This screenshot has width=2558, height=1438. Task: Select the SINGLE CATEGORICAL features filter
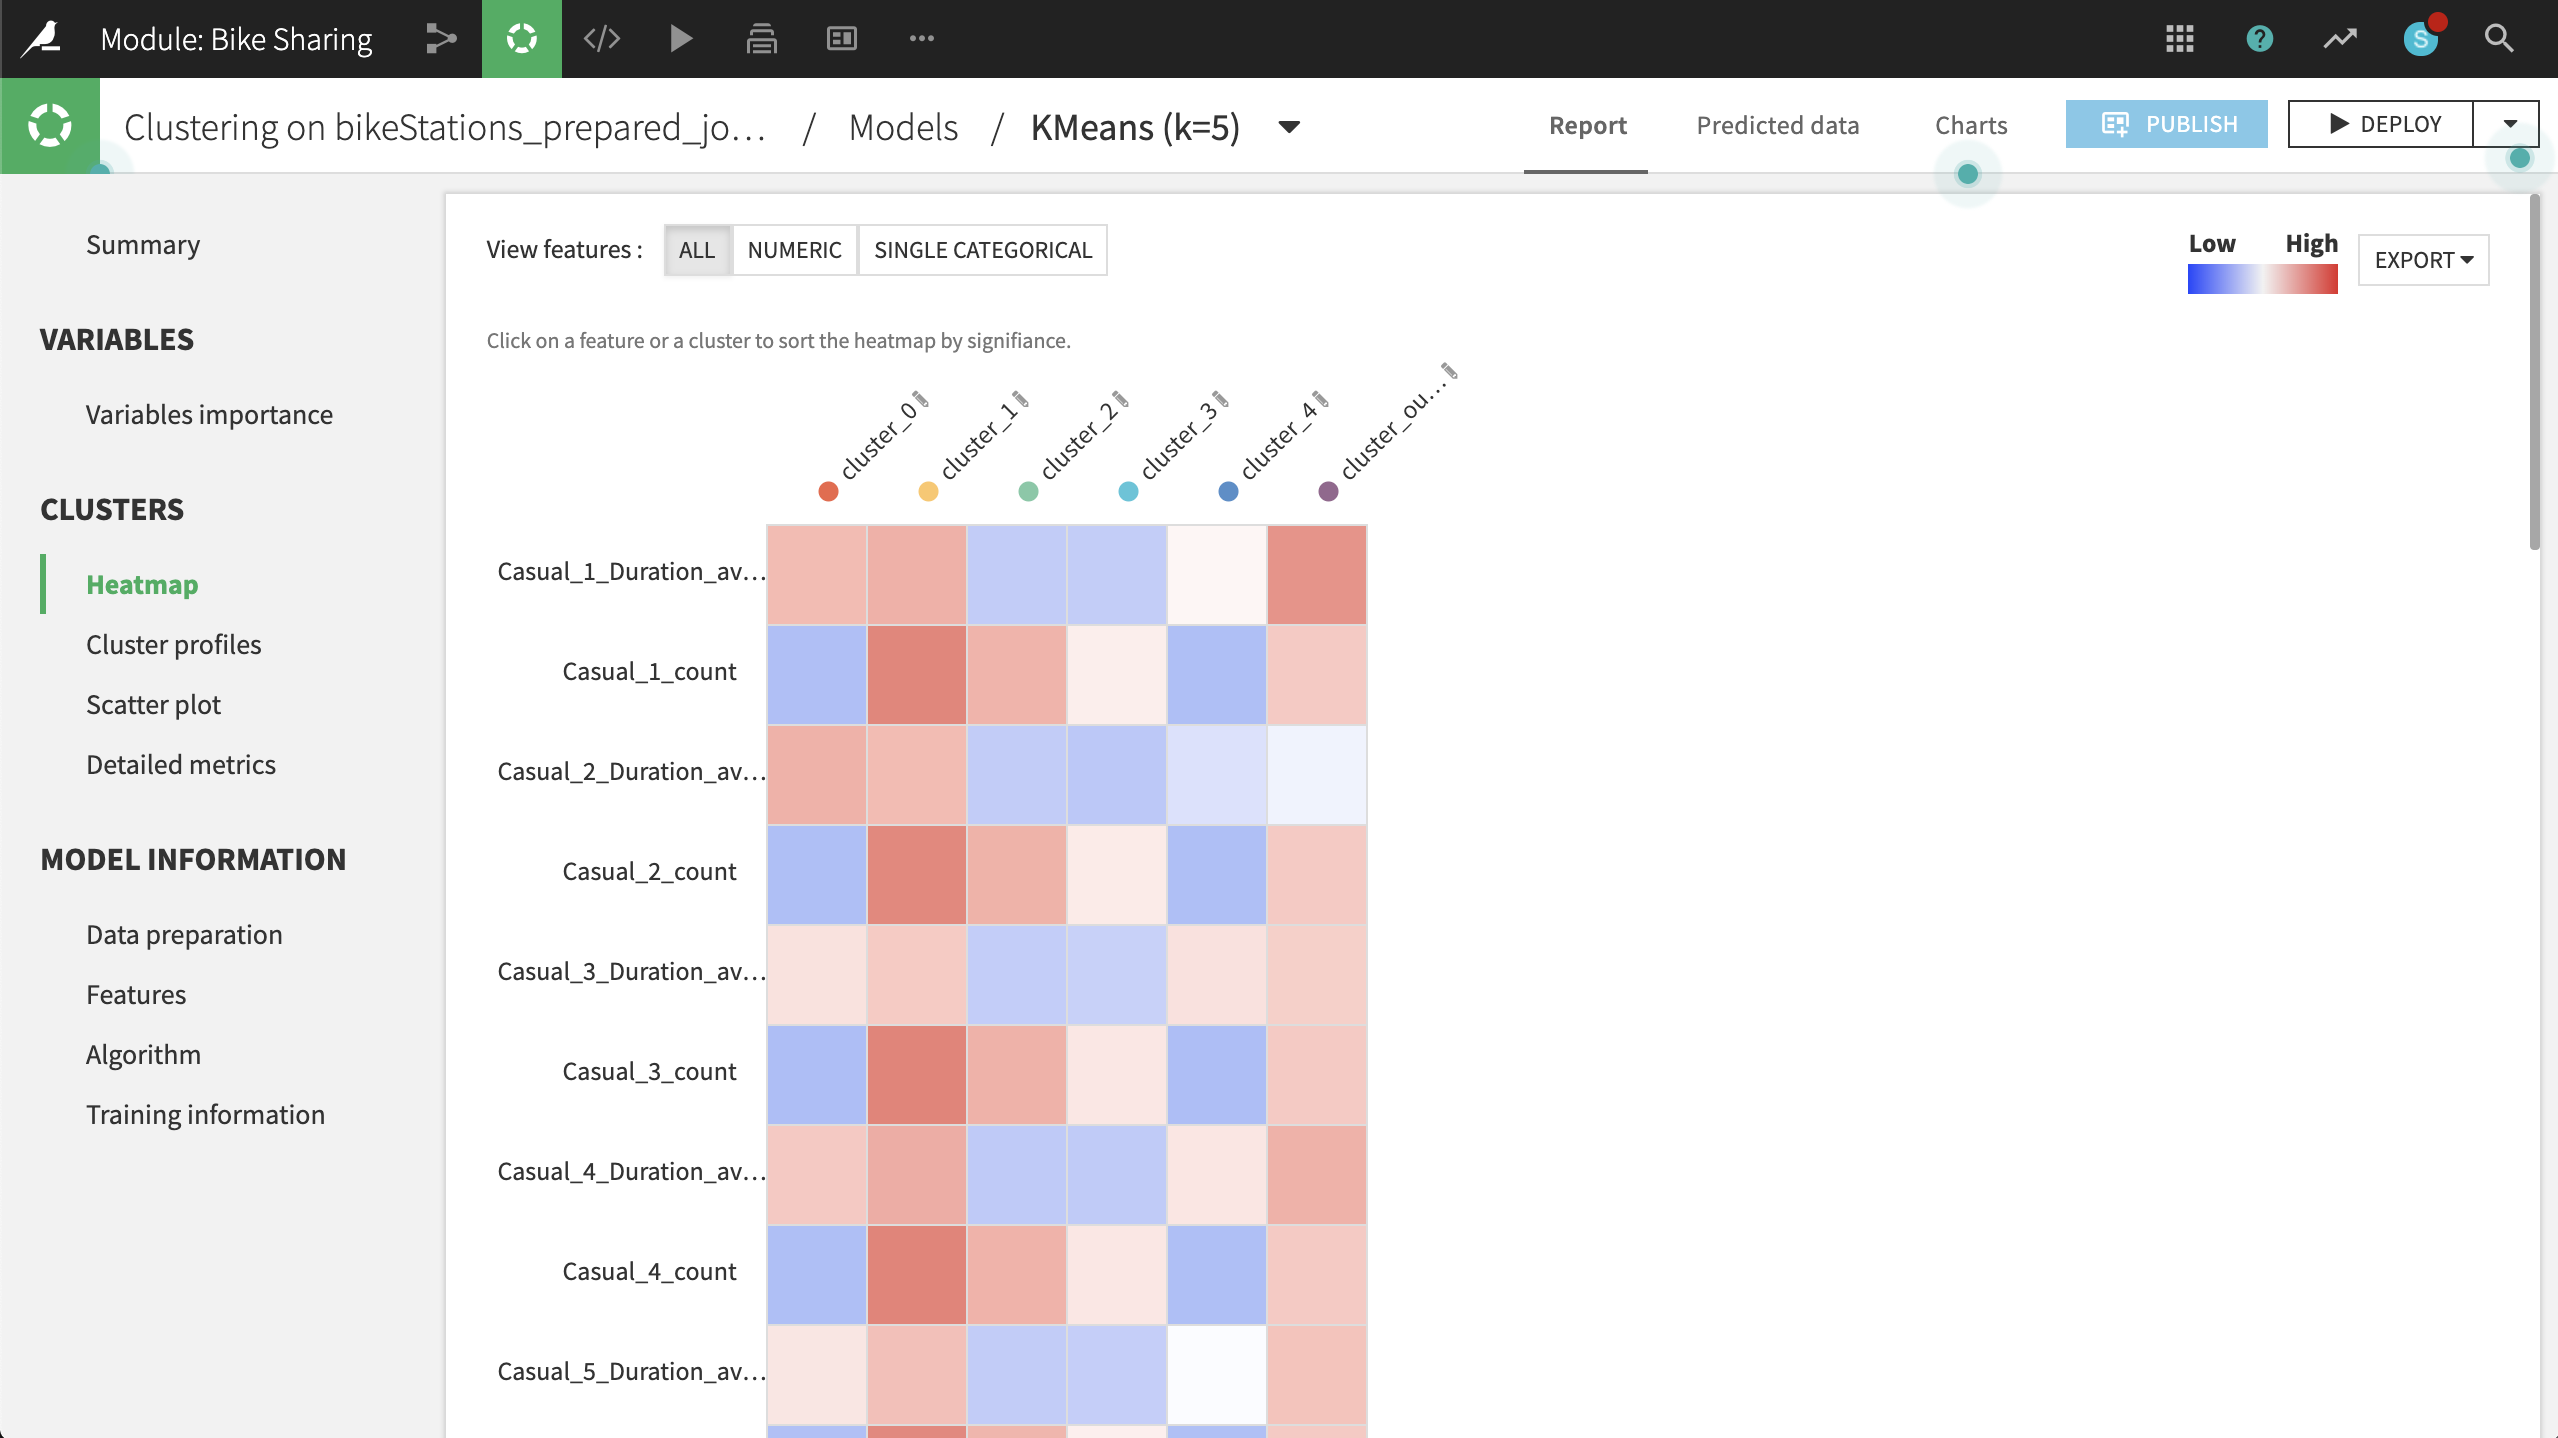982,249
